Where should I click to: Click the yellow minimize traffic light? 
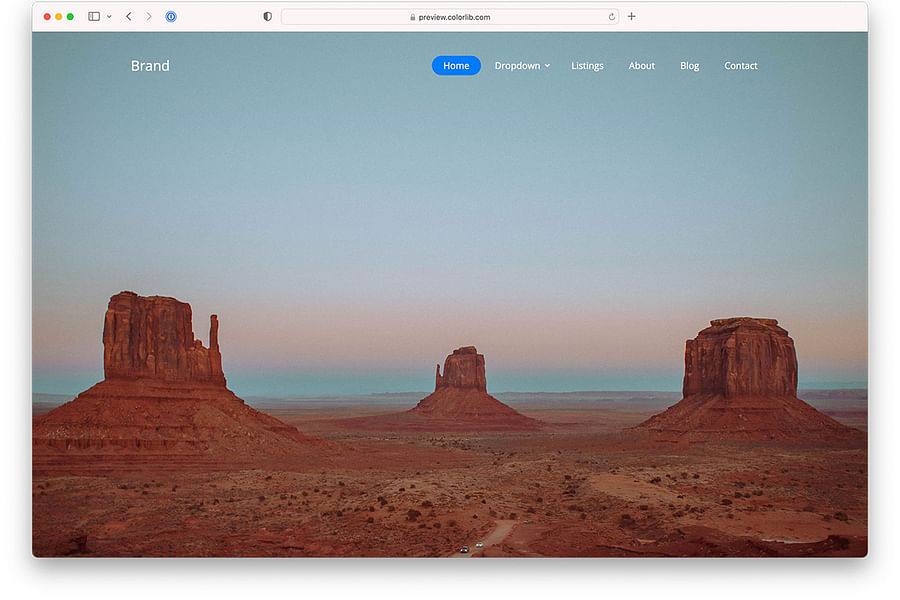56,16
